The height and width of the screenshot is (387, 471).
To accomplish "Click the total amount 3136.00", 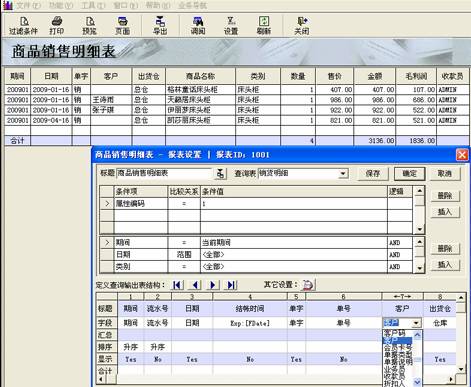I will tap(375, 141).
